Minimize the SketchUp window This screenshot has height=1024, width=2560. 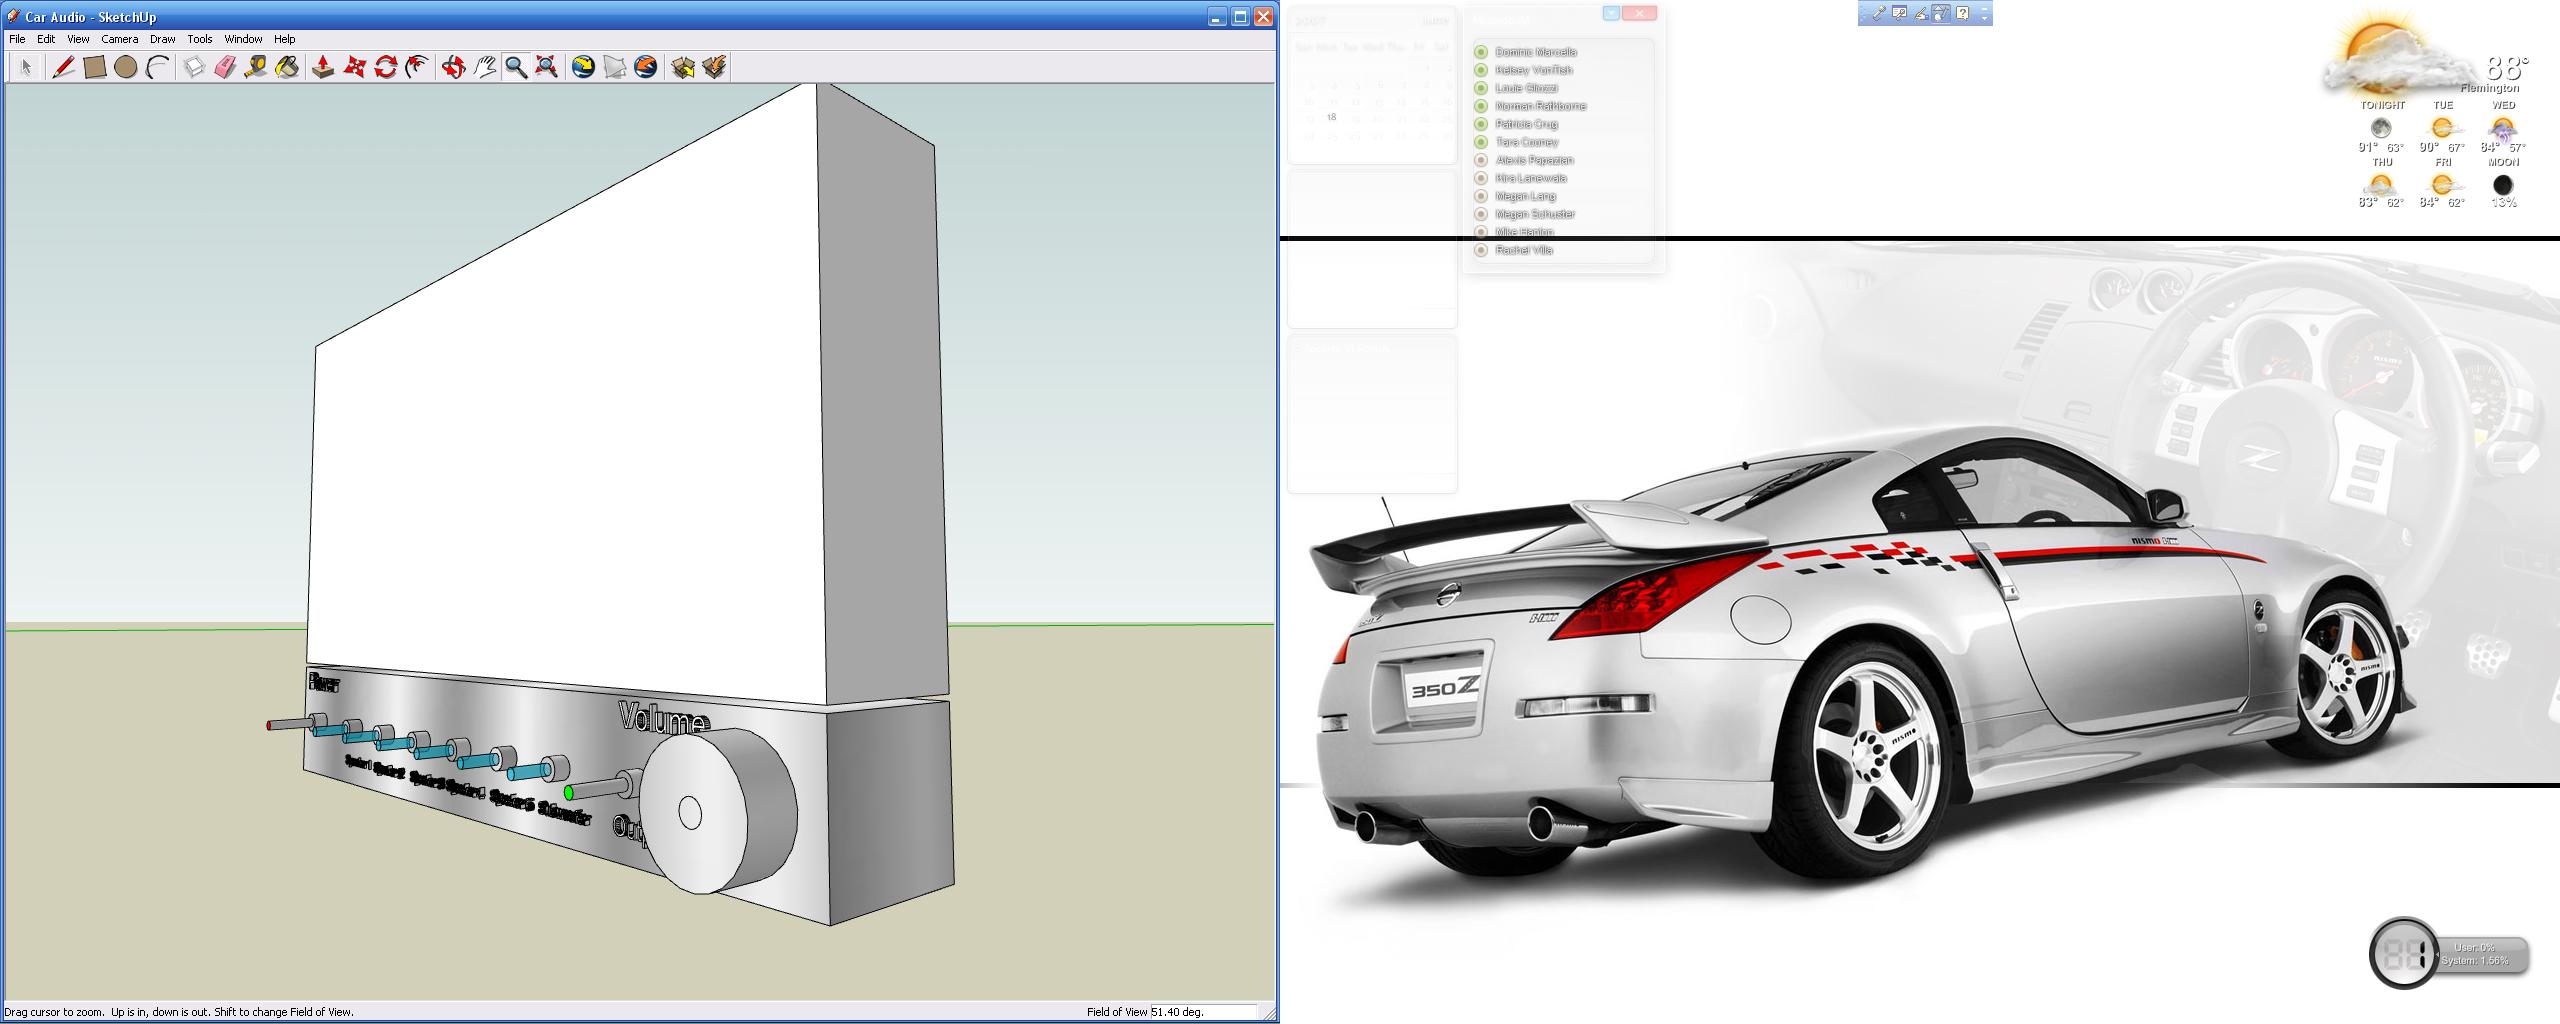(x=1216, y=16)
